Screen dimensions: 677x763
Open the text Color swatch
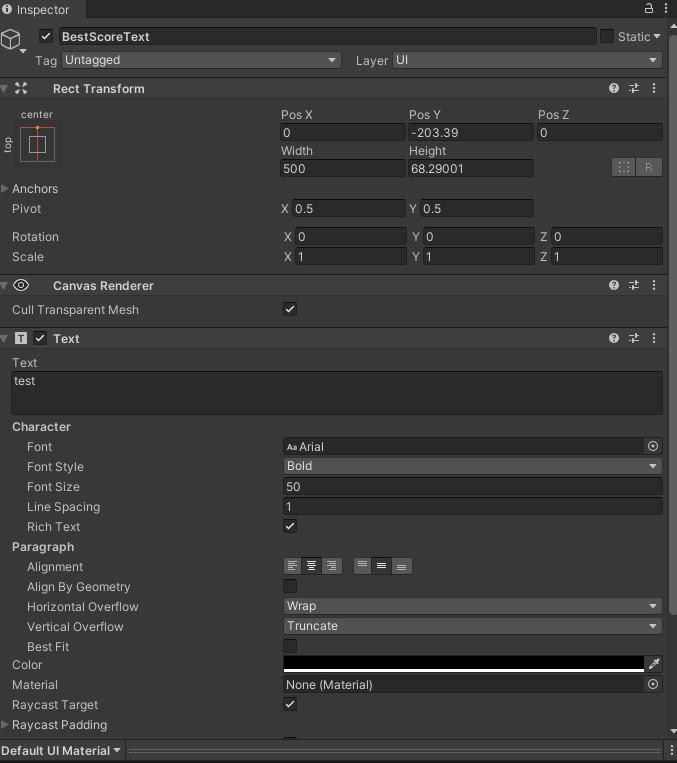[463, 664]
